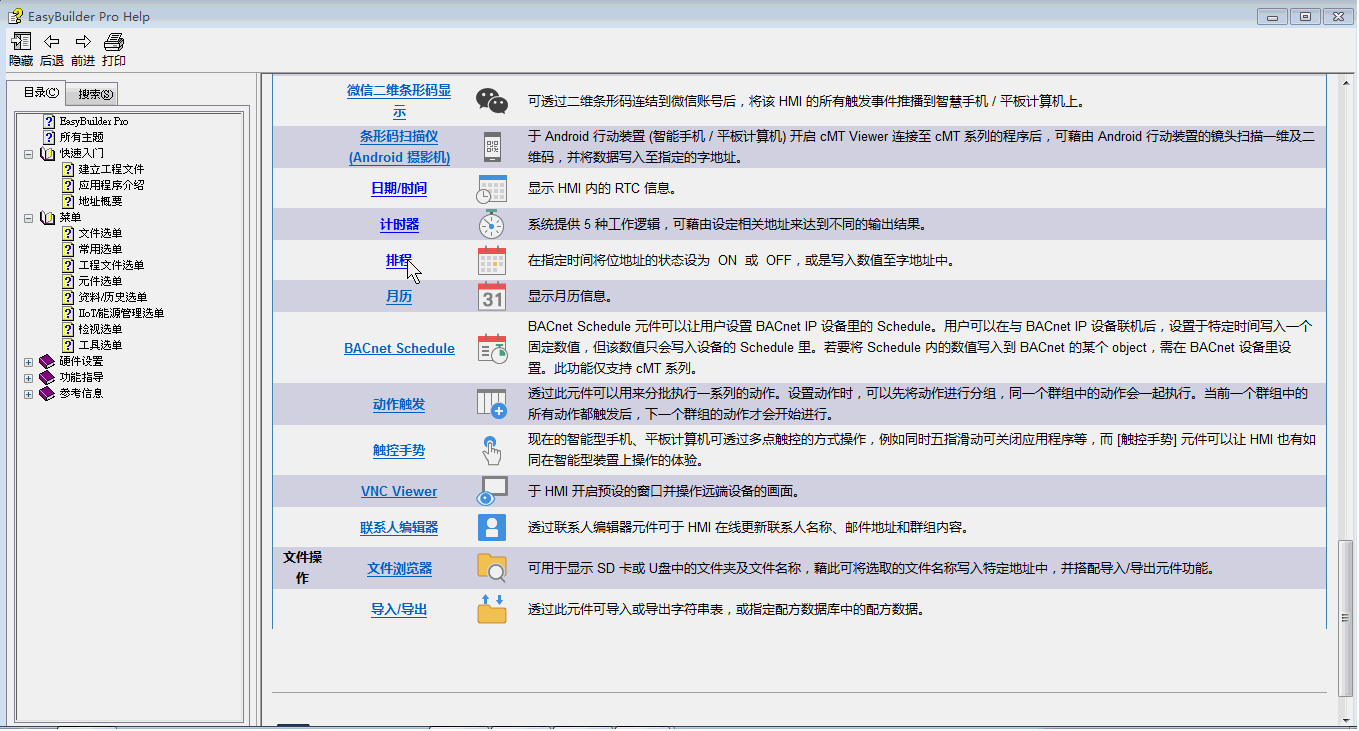Open the 月历 link
Screen dimensions: 1359x731
(x=399, y=296)
